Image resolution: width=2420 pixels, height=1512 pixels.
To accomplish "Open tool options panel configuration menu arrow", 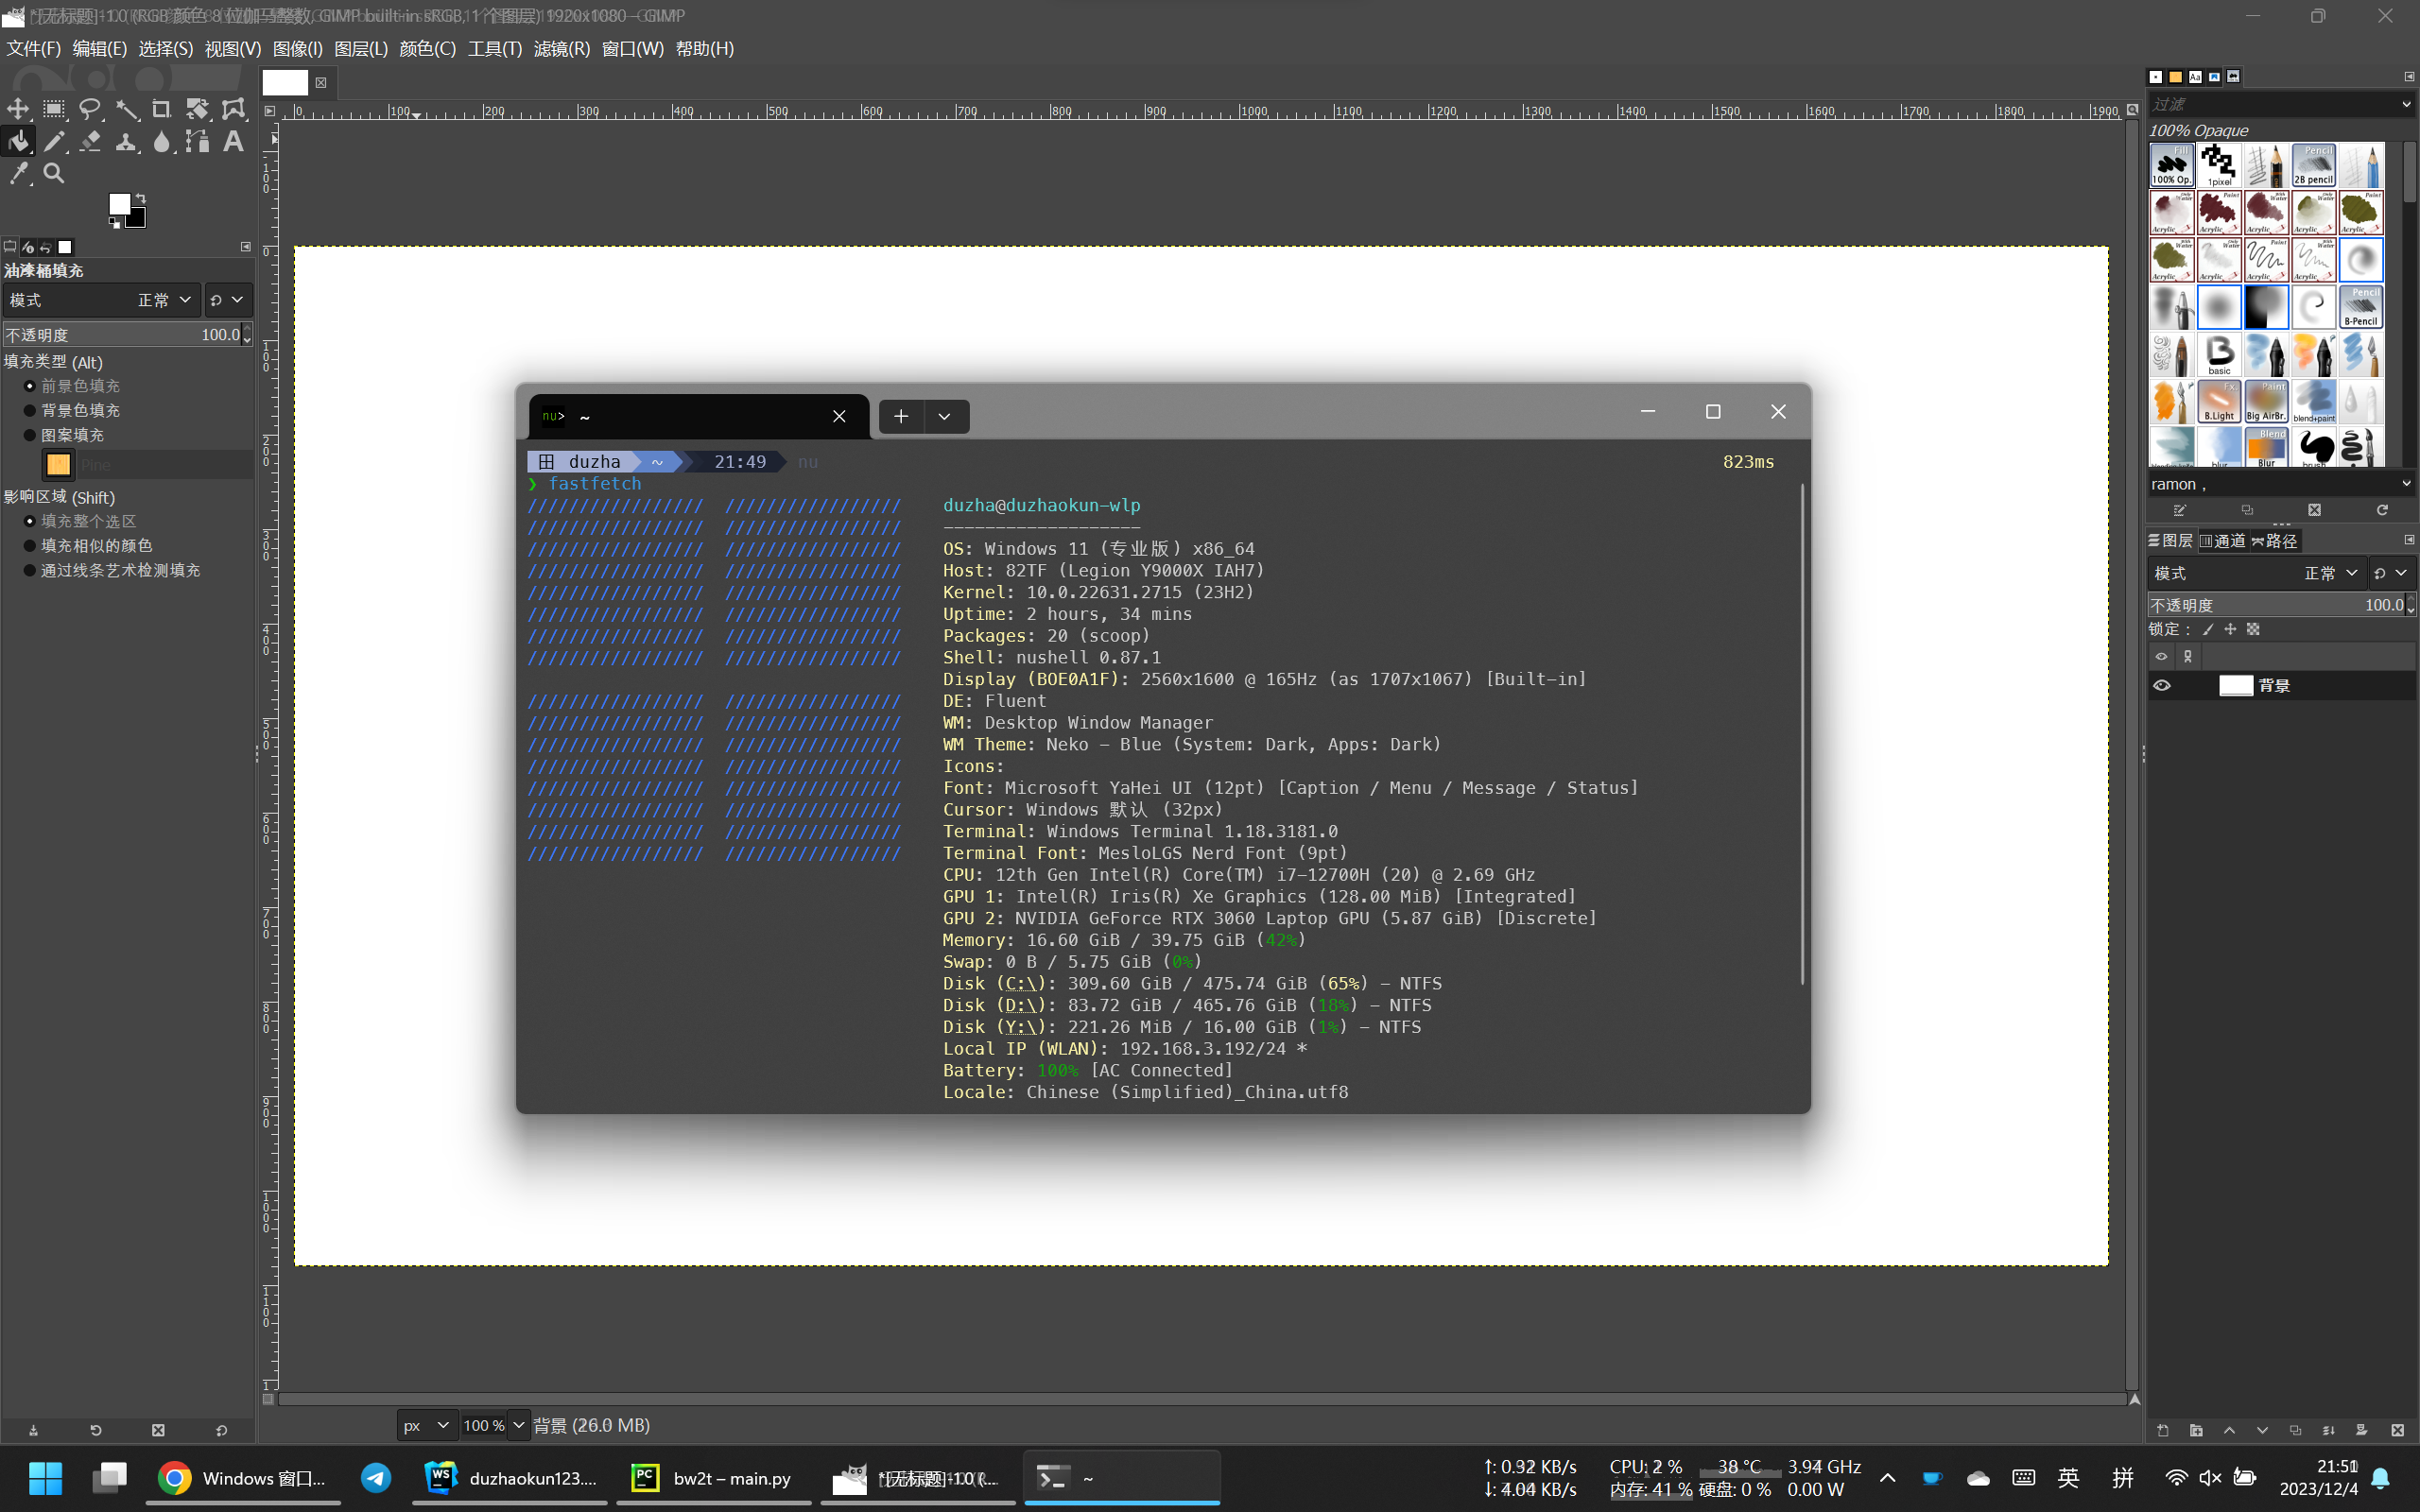I will point(246,246).
